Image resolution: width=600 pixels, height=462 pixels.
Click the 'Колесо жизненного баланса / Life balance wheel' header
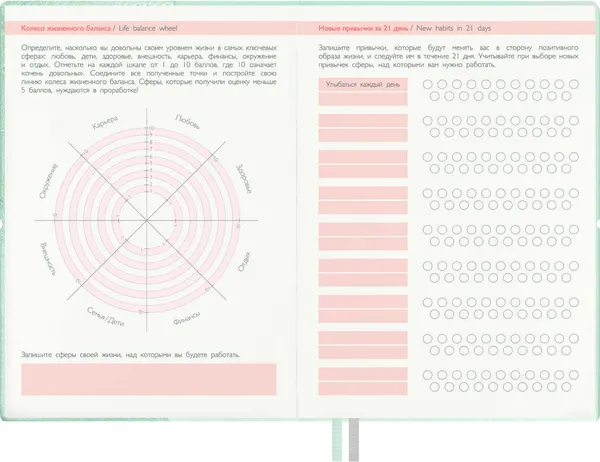click(99, 28)
